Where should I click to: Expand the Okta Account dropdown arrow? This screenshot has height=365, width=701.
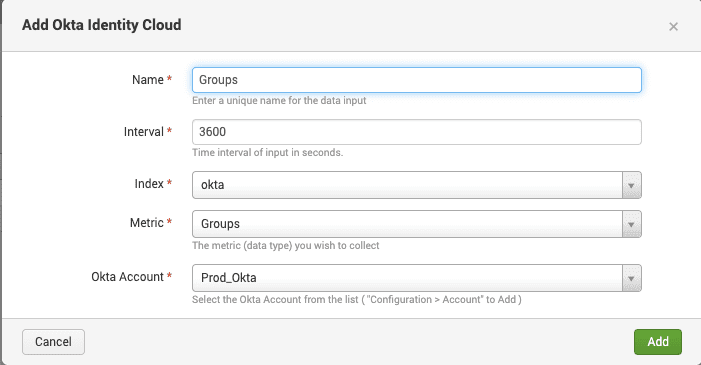pos(632,278)
